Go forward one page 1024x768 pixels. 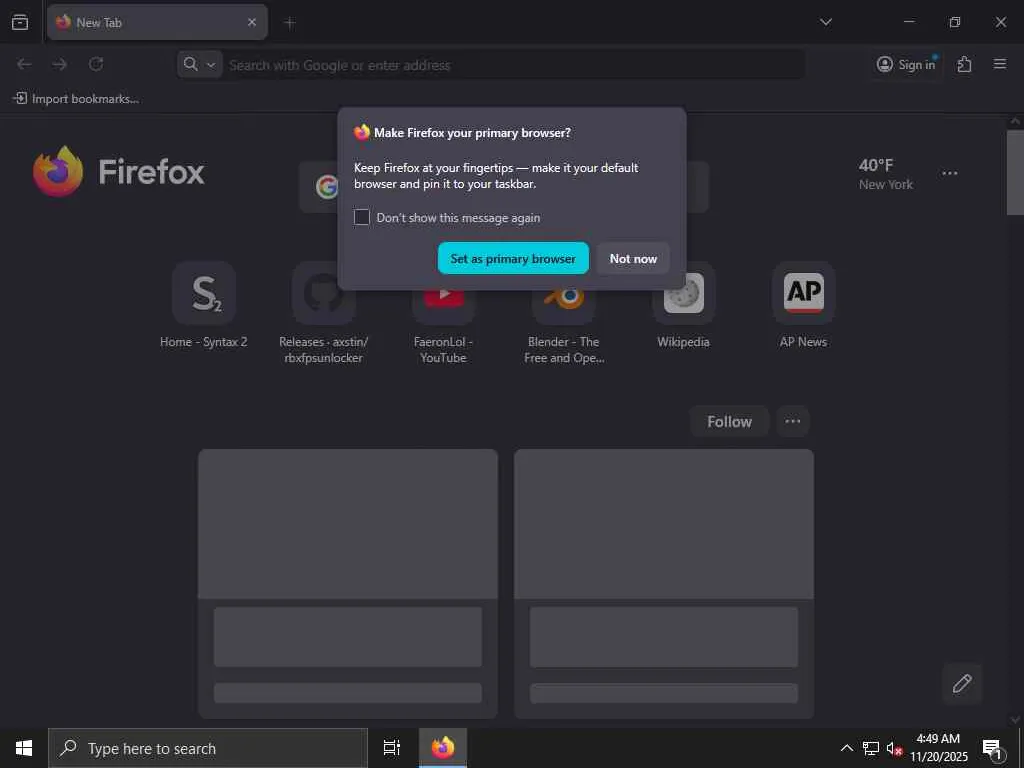click(59, 64)
